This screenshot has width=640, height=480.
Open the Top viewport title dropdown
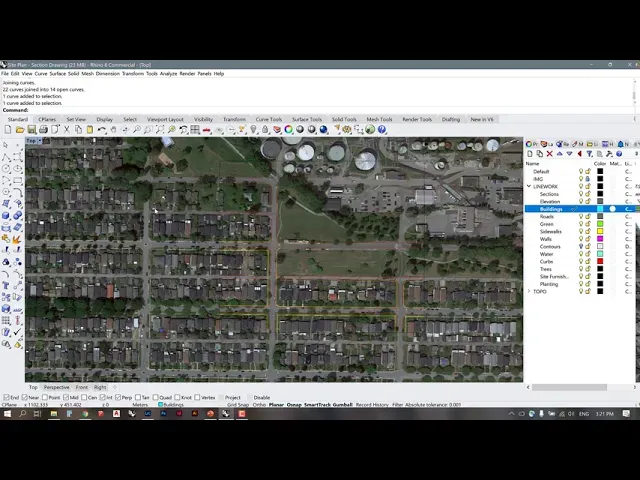pyautogui.click(x=34, y=141)
